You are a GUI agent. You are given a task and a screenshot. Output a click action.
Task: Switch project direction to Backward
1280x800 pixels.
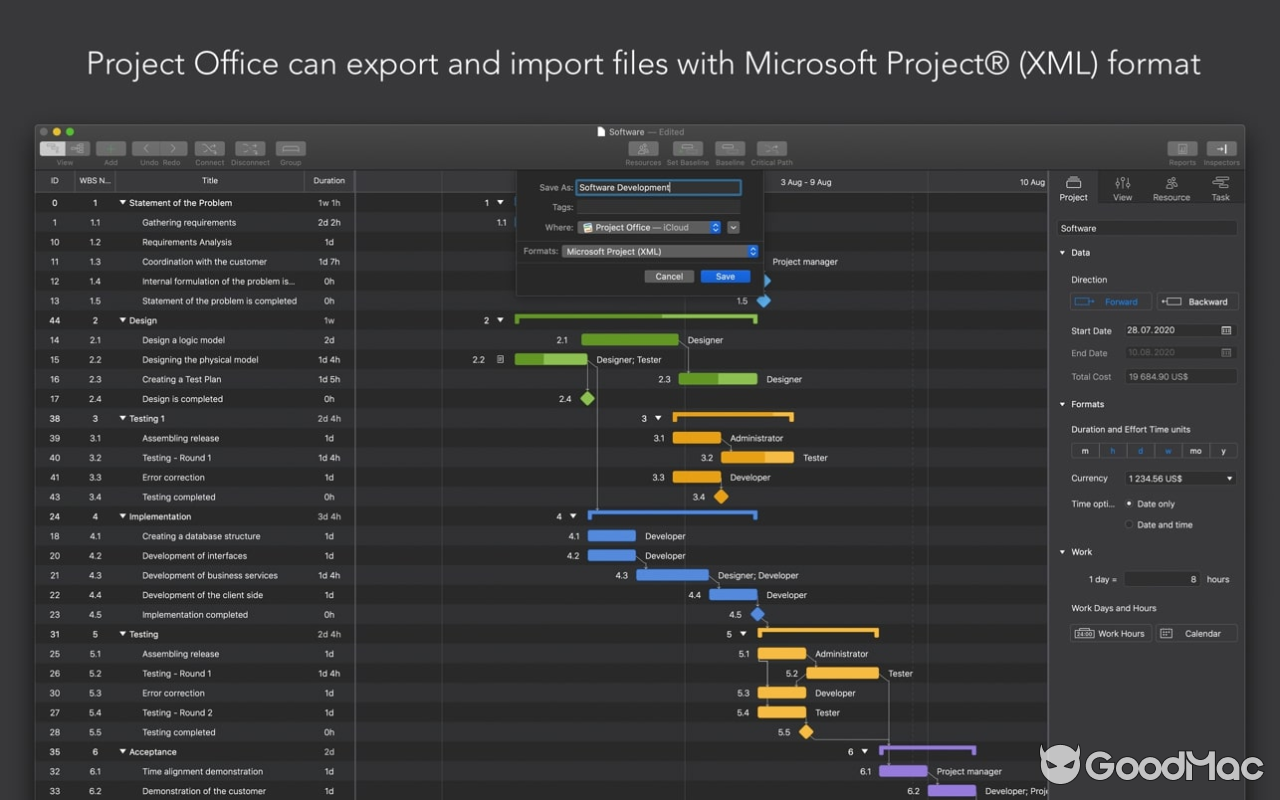(x=1197, y=301)
